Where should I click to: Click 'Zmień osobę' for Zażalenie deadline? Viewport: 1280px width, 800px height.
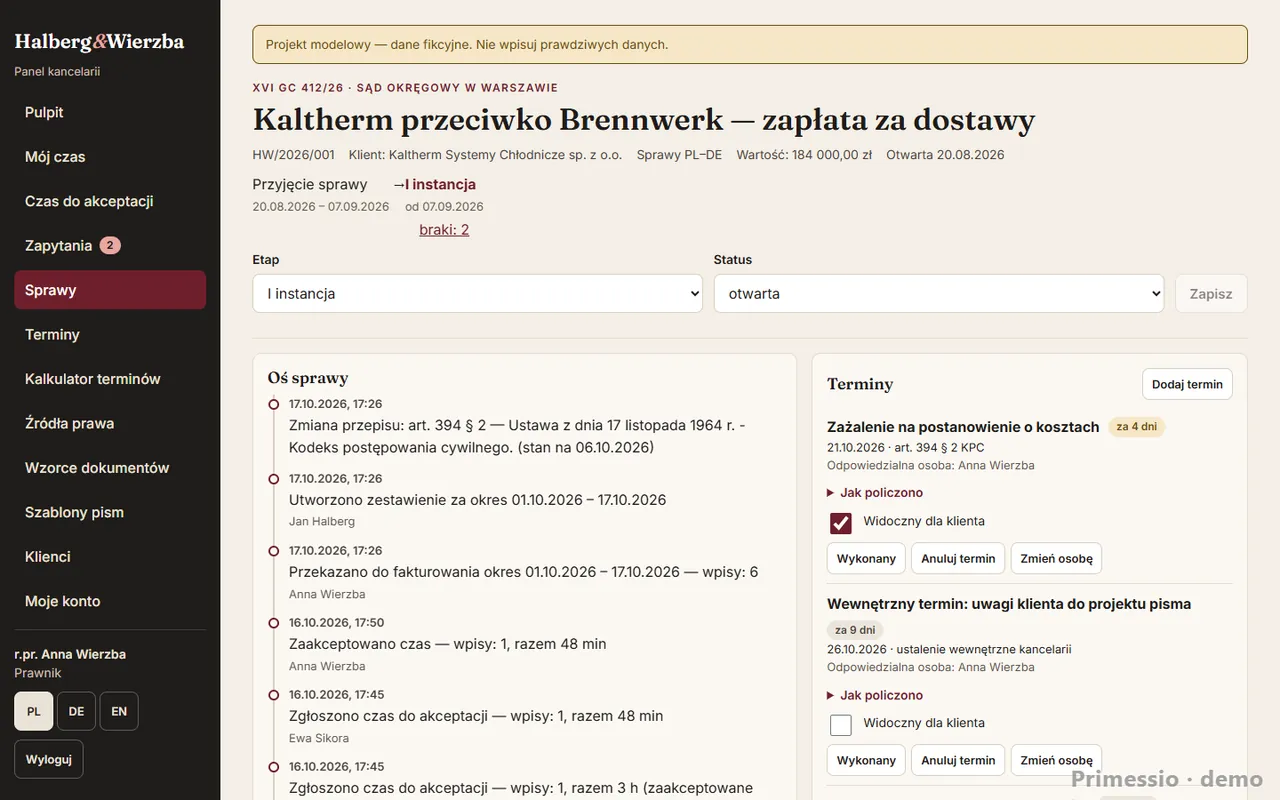pos(1056,558)
